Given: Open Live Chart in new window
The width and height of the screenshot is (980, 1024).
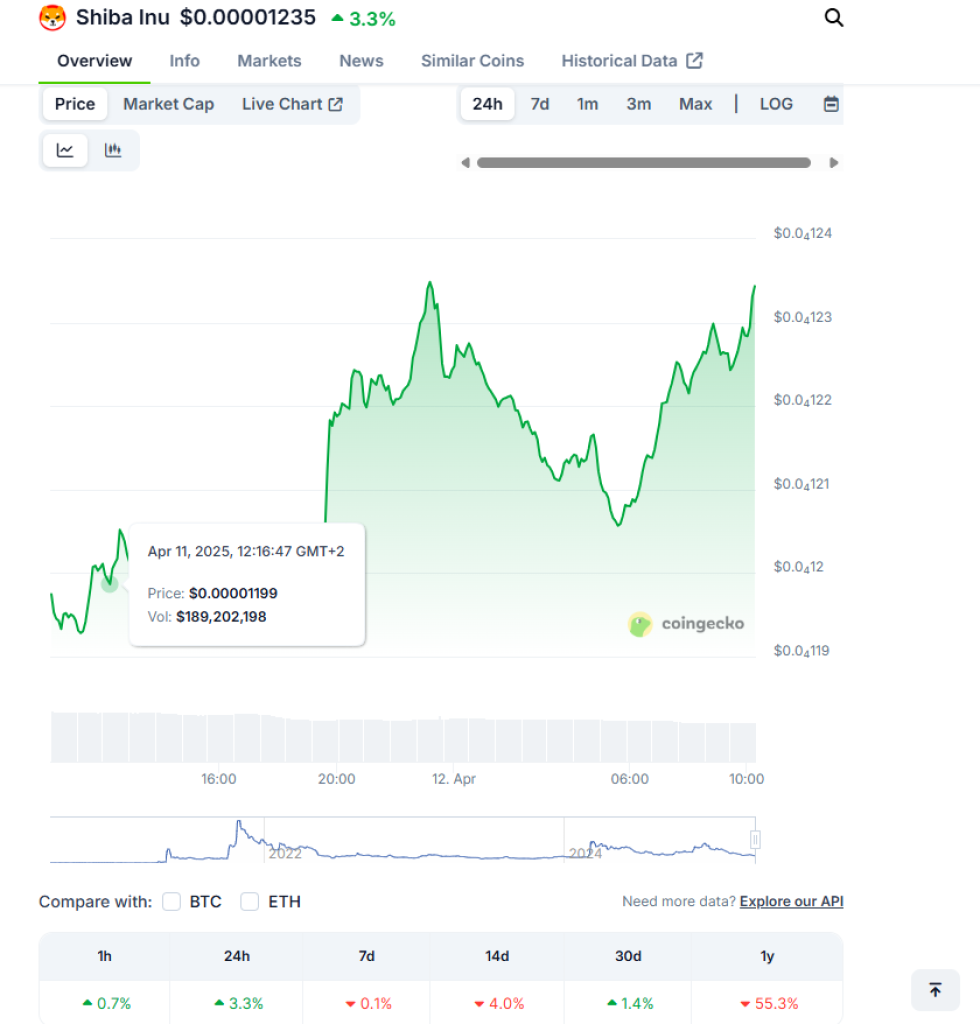Looking at the screenshot, I should tap(292, 104).
